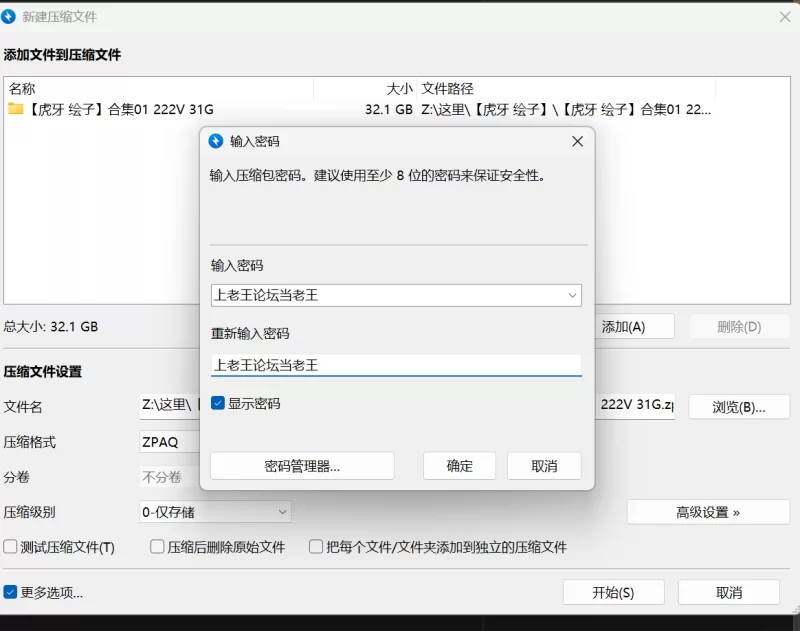Open the 压缩格式 ZPAQ dropdown

click(170, 442)
